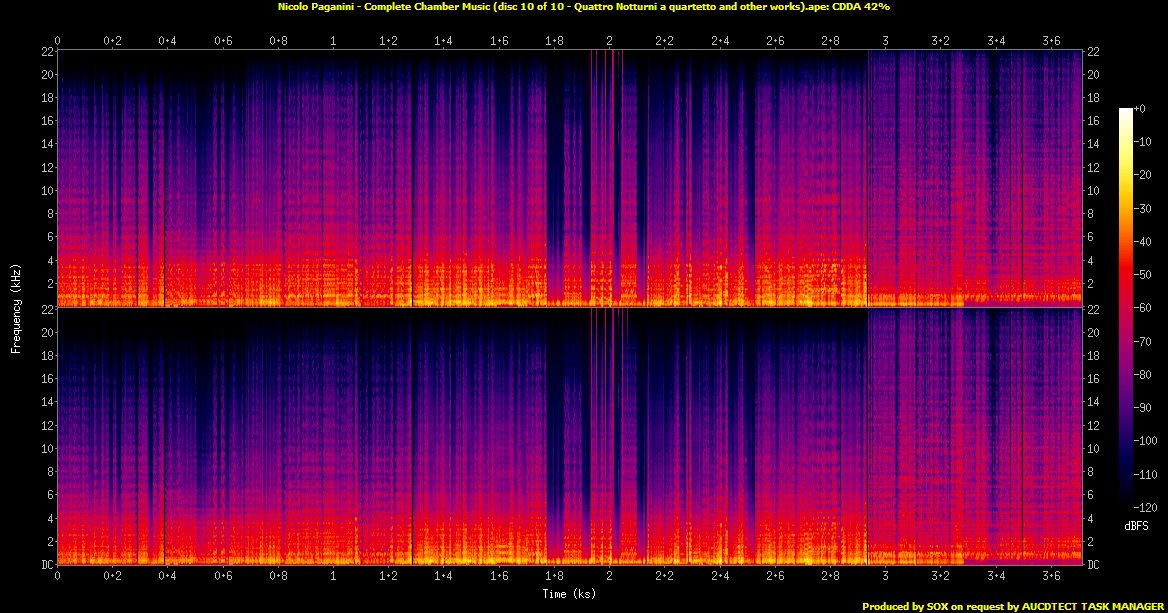Click the 3 tick on top time axis

tap(885, 40)
